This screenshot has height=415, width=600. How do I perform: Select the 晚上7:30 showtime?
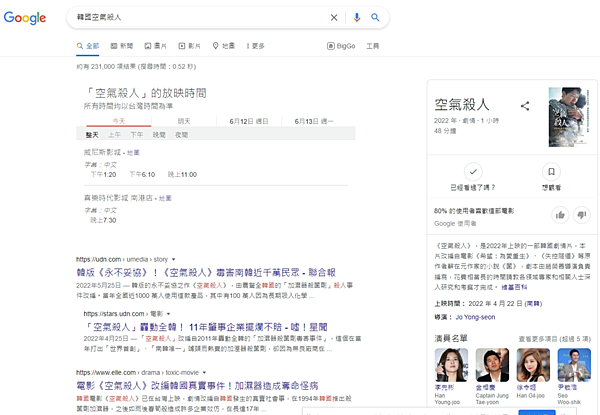pyautogui.click(x=103, y=220)
